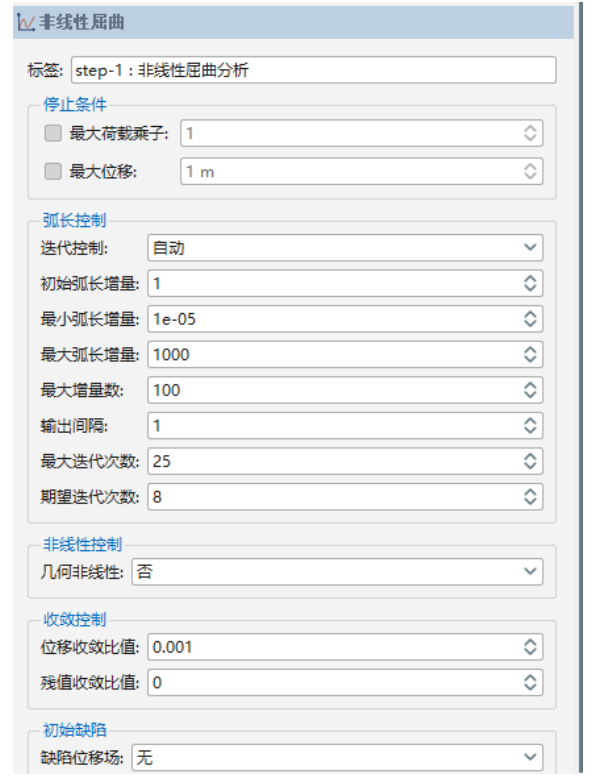Click the 最大弧长增量 spinner arrows
Image resolution: width=602 pixels, height=784 pixels.
[530, 354]
